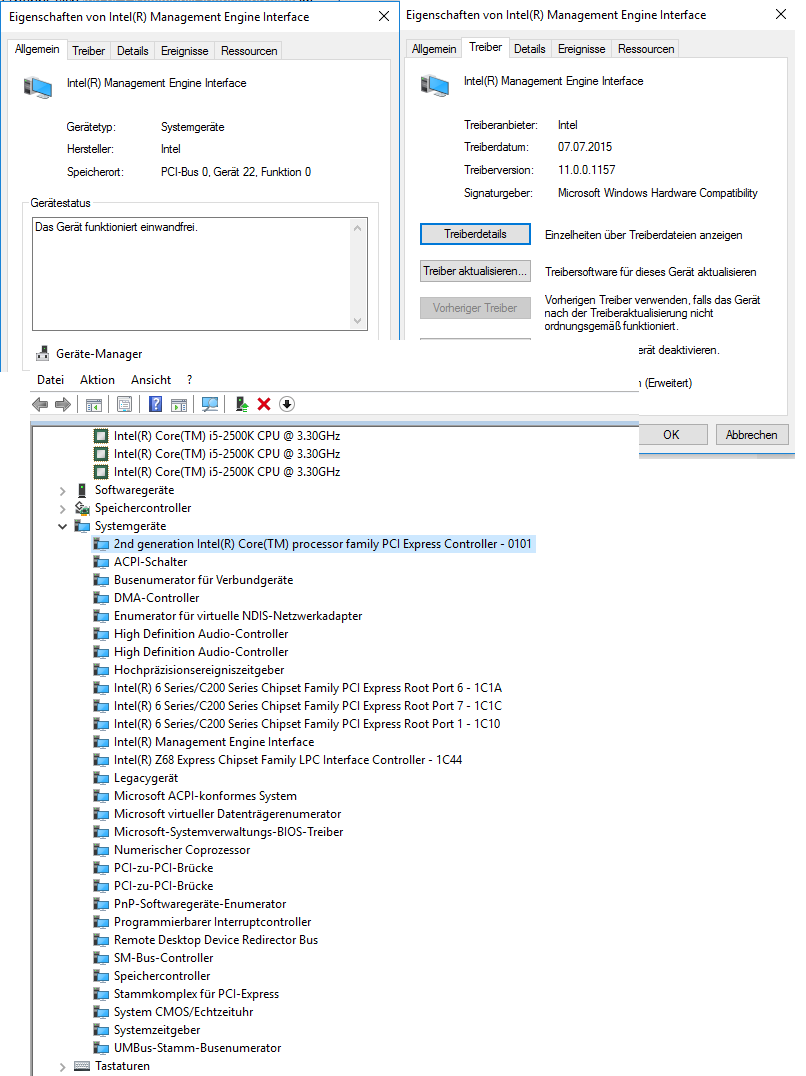Select Z68 Express Chipset LPC Interface Controller
The height and width of the screenshot is (1076, 806).
(x=288, y=760)
